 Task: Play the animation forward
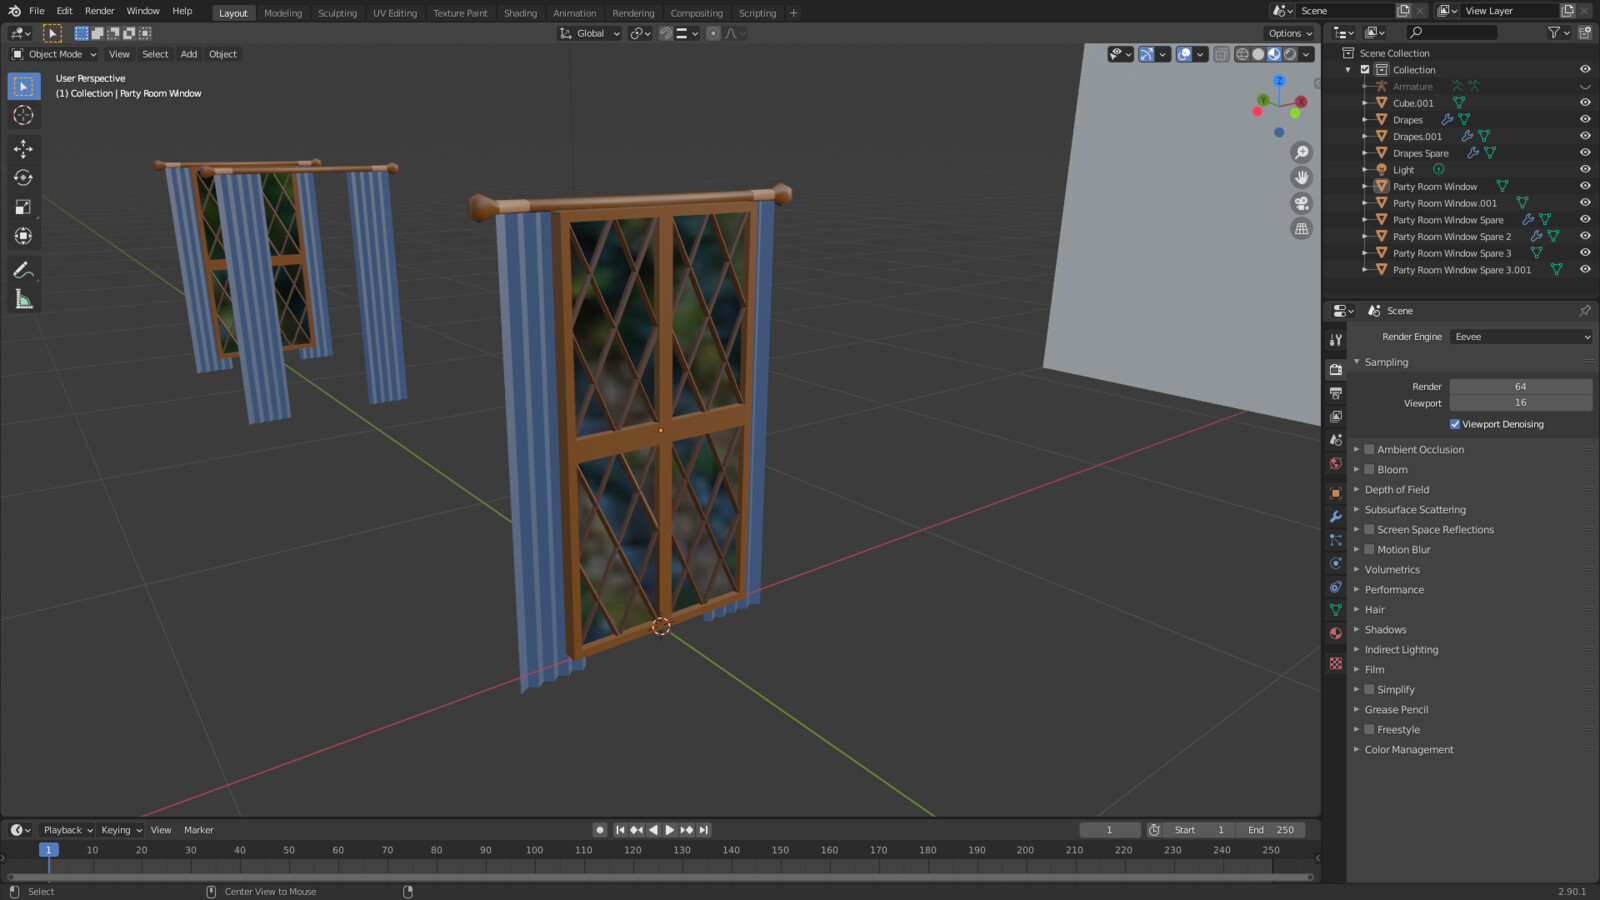(670, 830)
